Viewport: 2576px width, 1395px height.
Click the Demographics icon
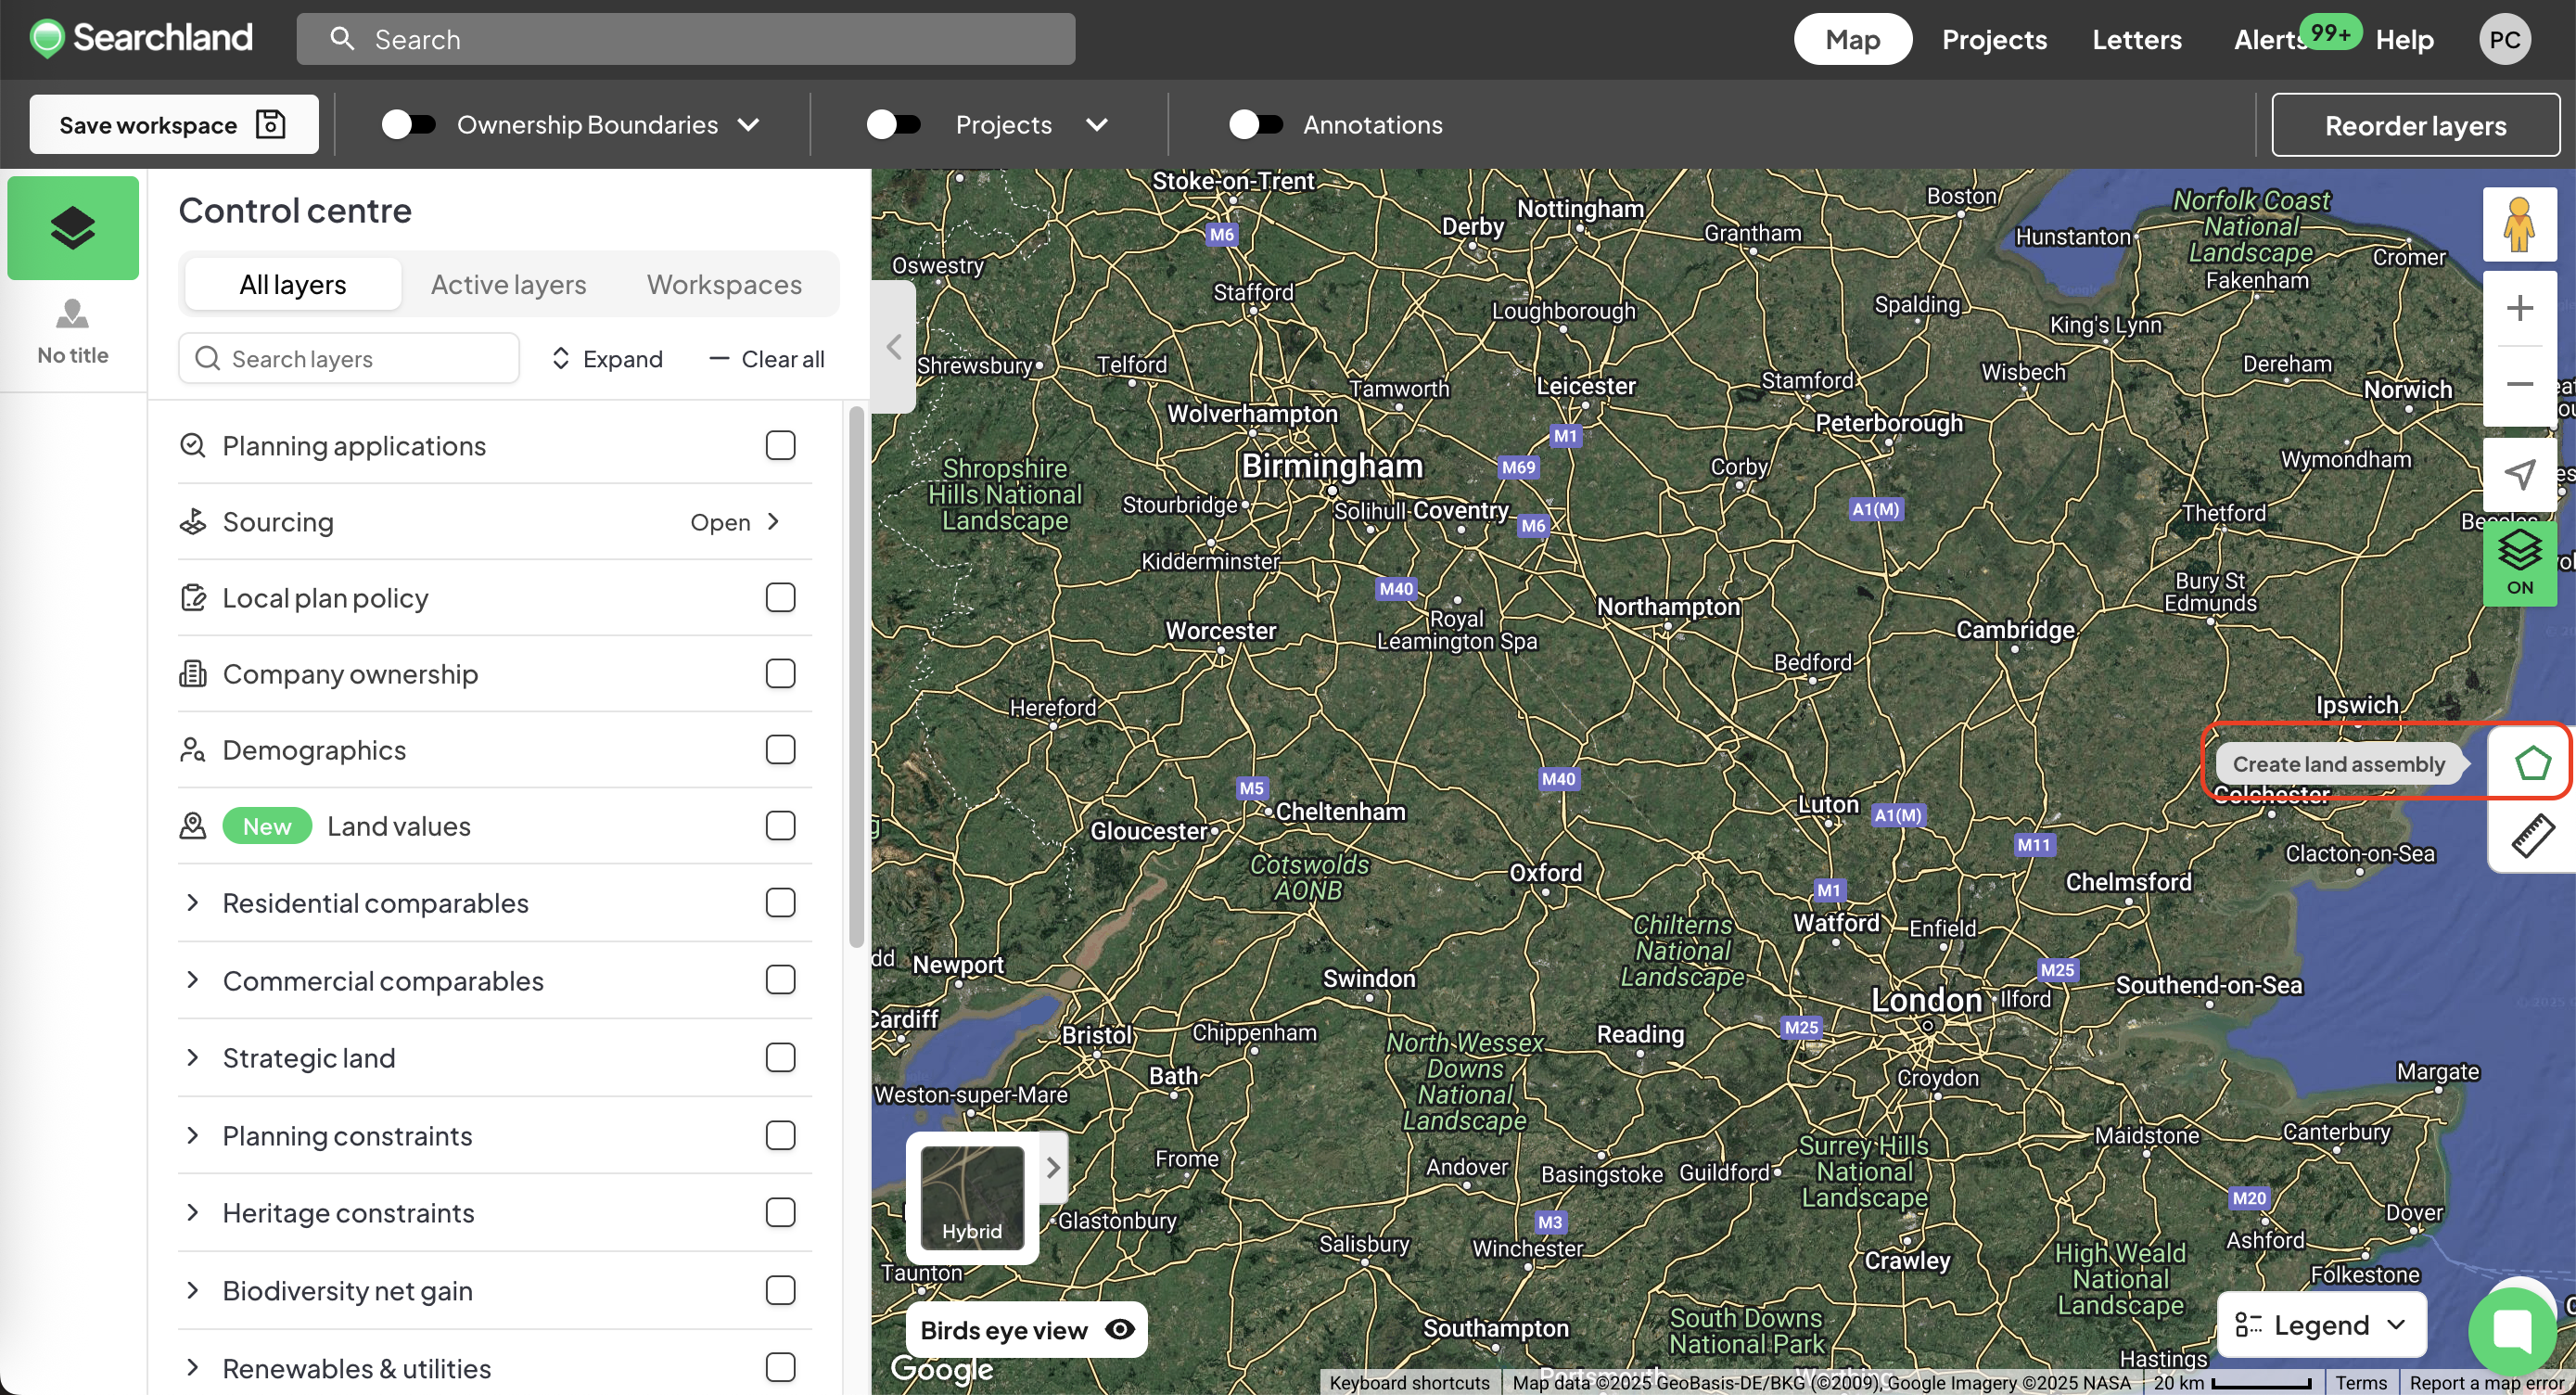tap(192, 749)
